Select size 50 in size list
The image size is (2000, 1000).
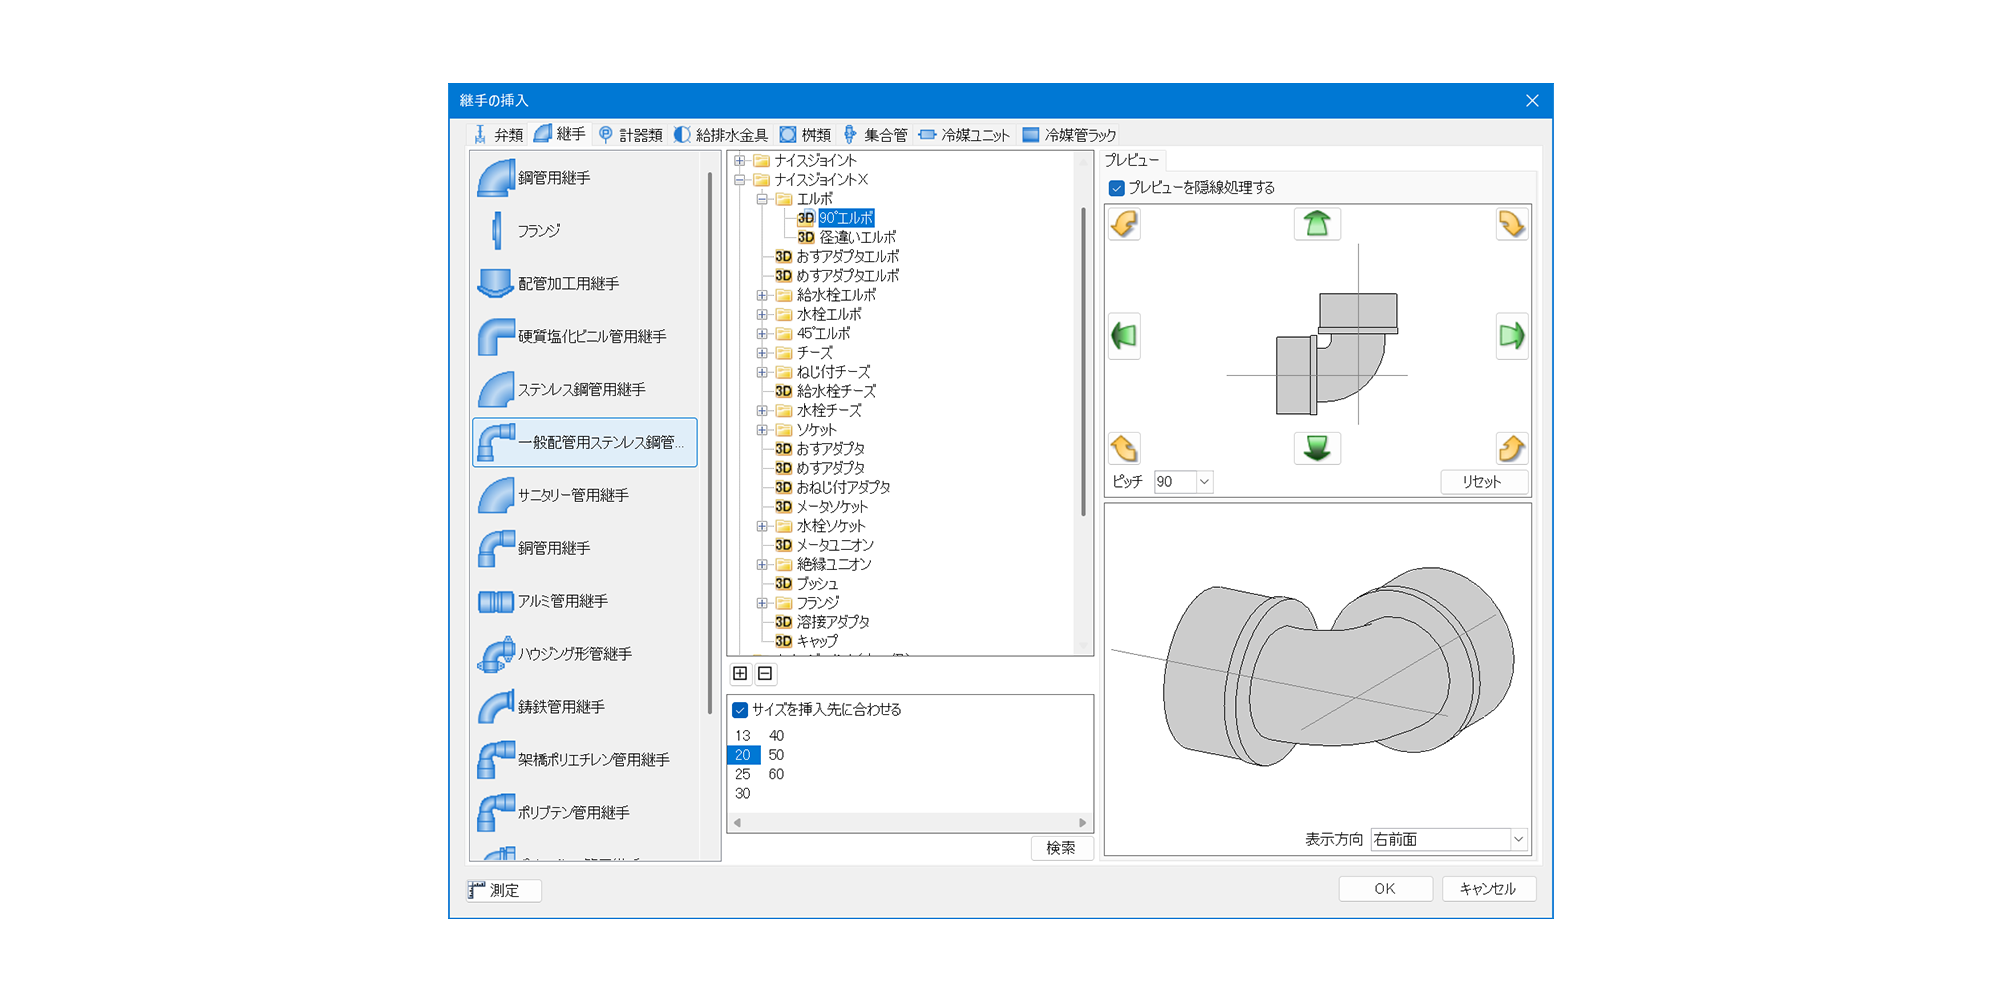coord(776,755)
